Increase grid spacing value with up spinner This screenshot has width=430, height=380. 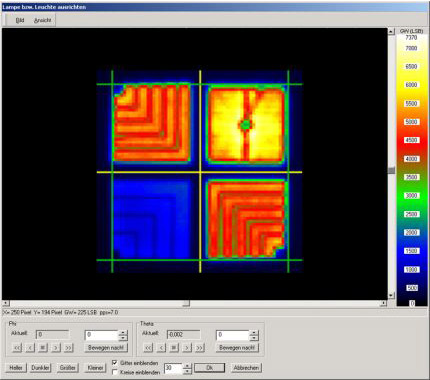187,366
